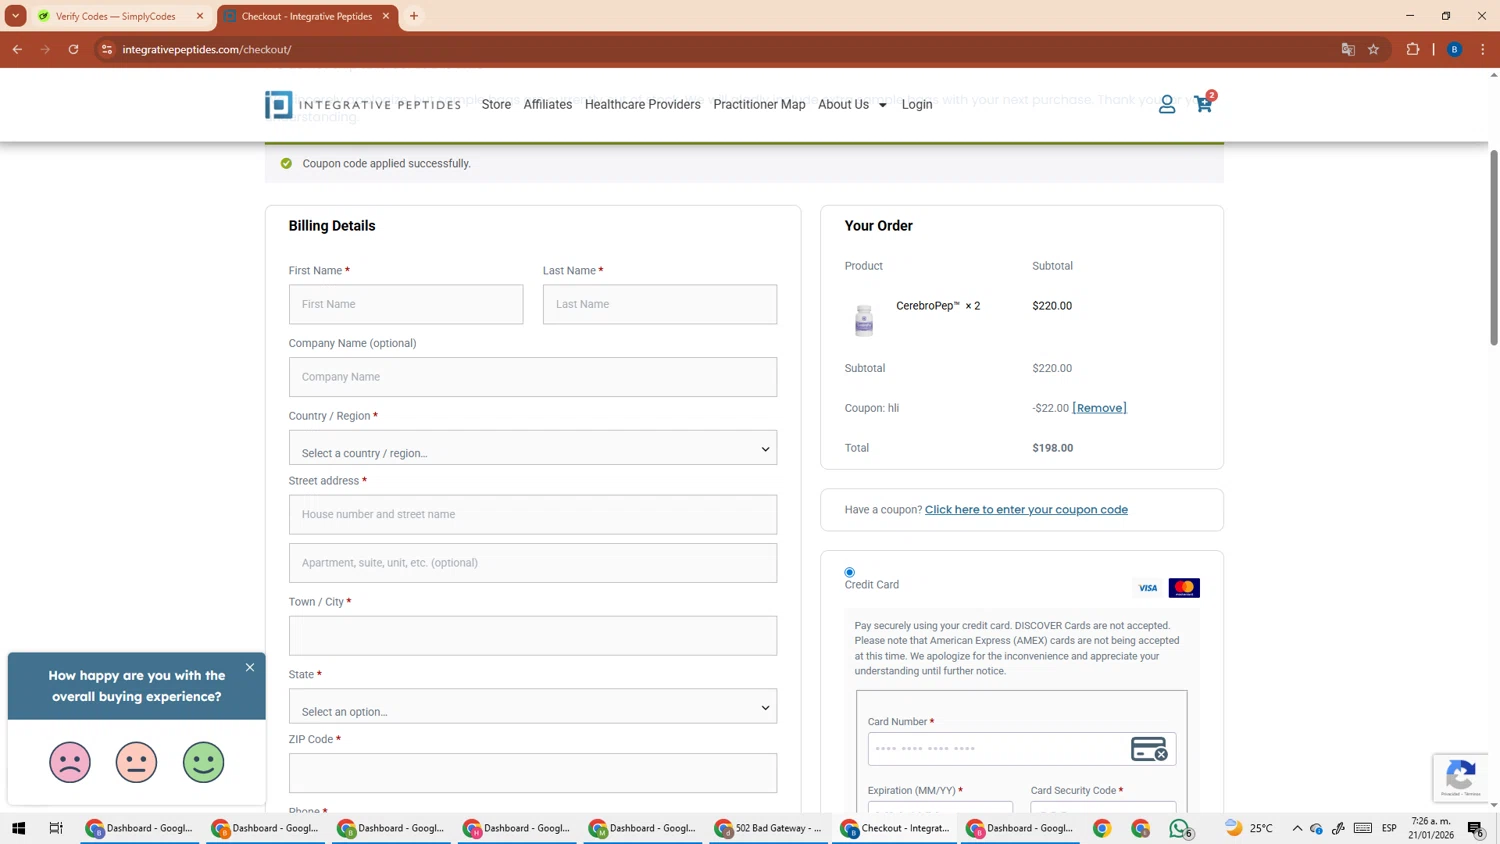Viewport: 1500px width, 844px height.
Task: Expand the Country / Region dropdown
Action: point(533,448)
